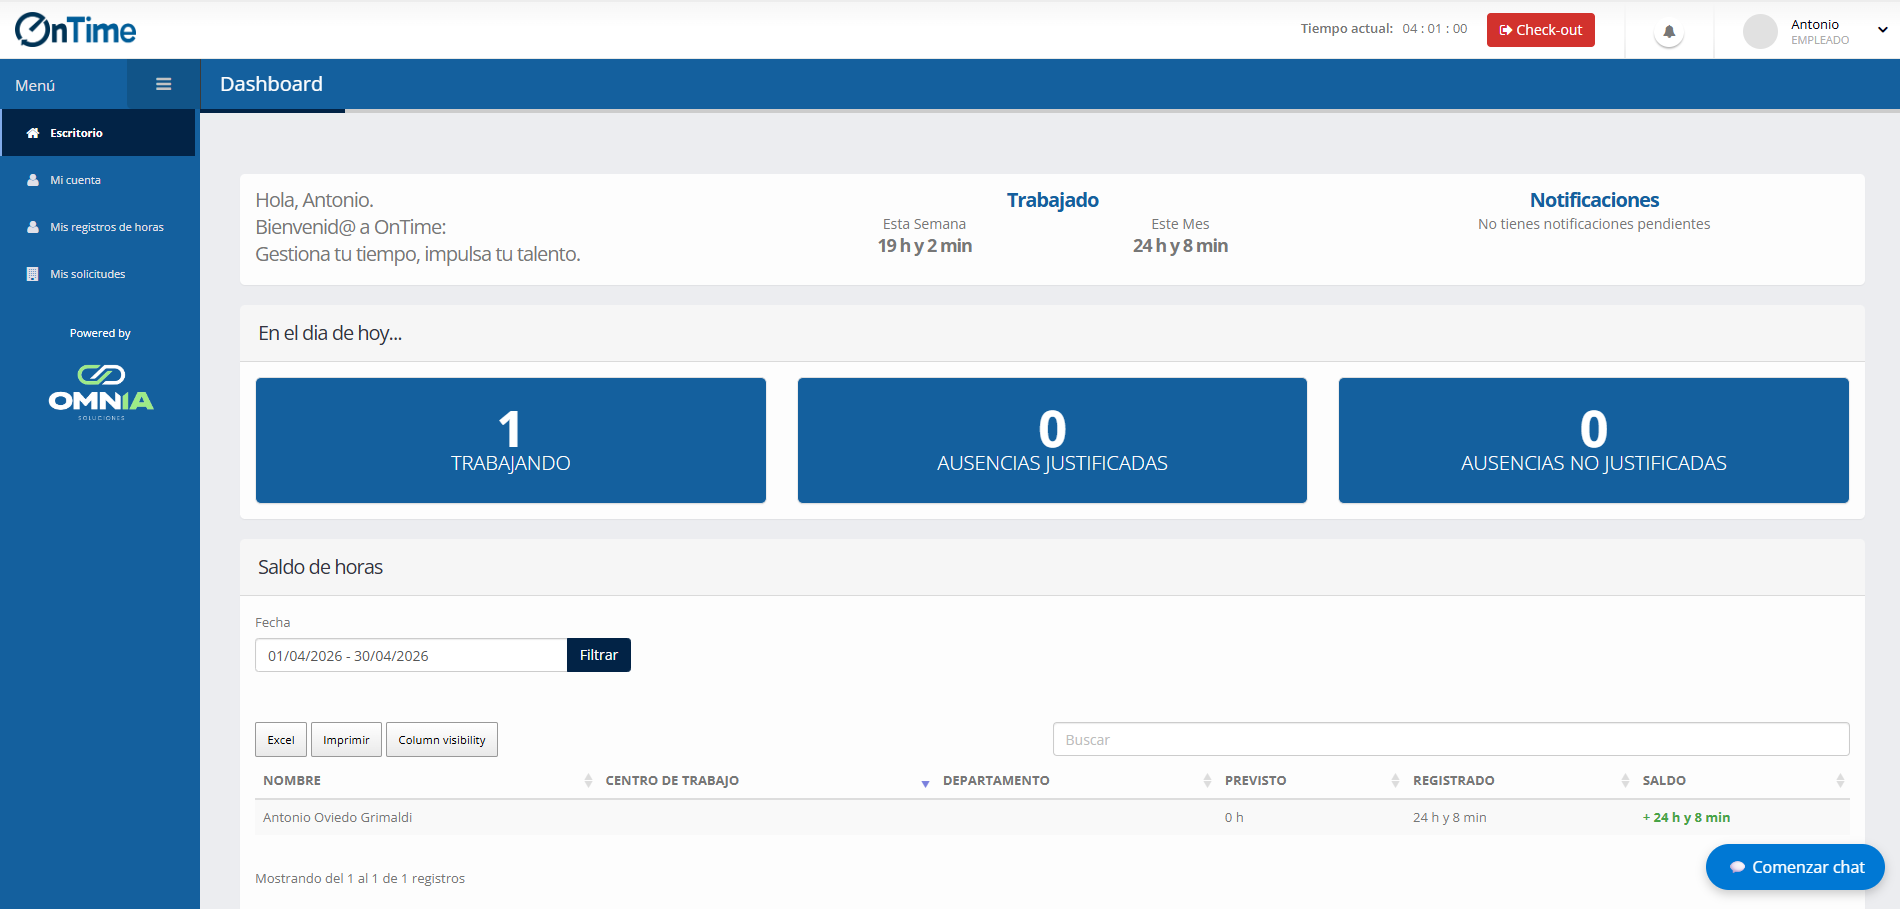
Task: Expand the user profile dropdown arrow
Action: [1882, 30]
